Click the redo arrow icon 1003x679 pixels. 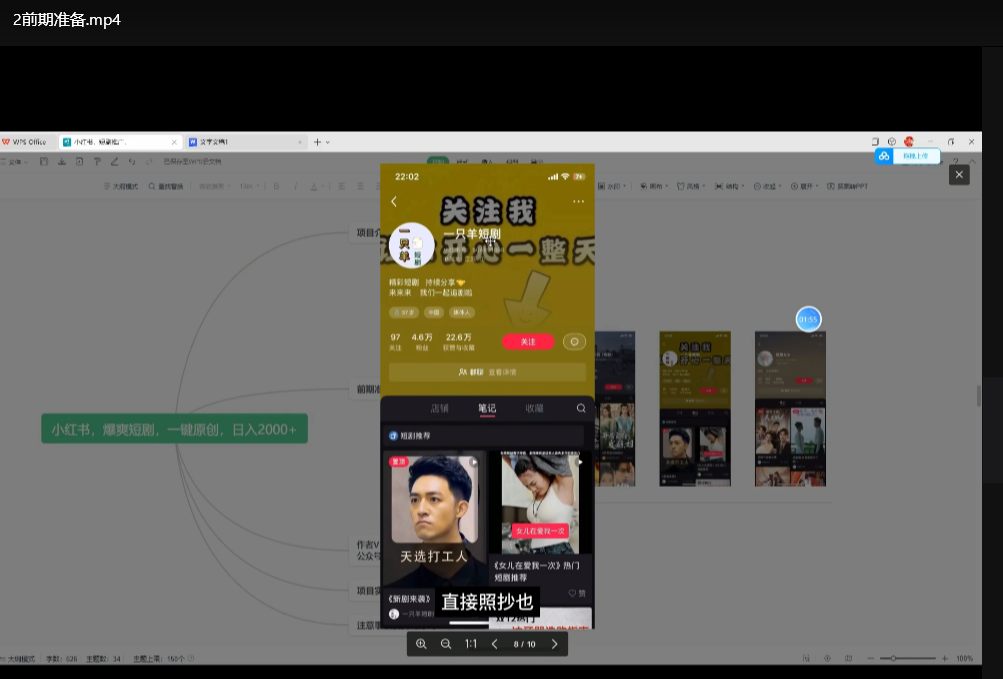[x=149, y=162]
